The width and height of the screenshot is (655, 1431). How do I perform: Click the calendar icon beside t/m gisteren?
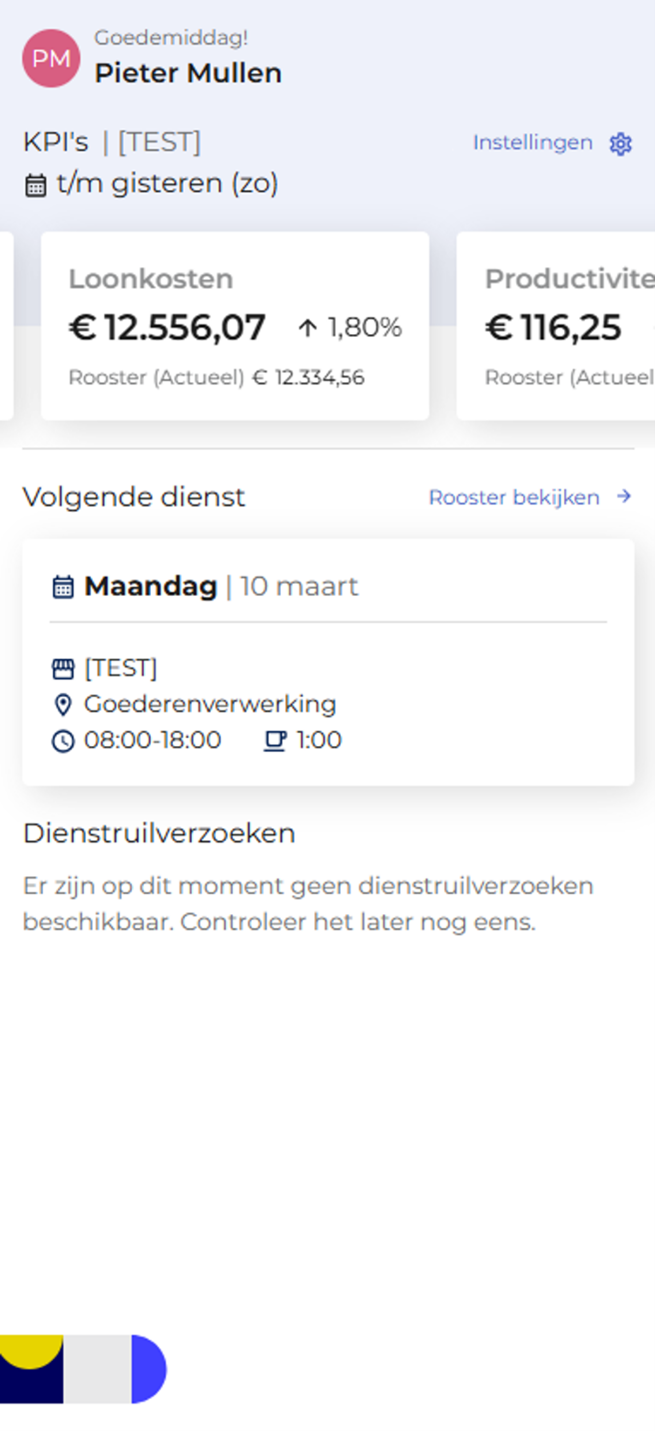pyautogui.click(x=35, y=185)
